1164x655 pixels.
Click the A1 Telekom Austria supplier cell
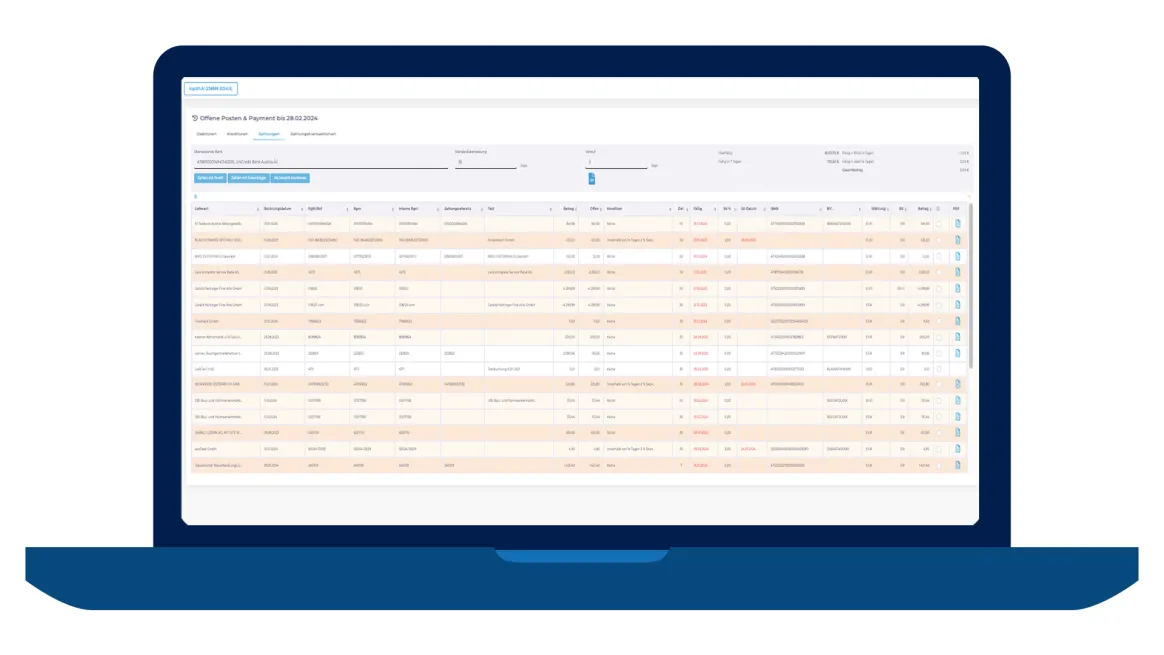(x=225, y=224)
